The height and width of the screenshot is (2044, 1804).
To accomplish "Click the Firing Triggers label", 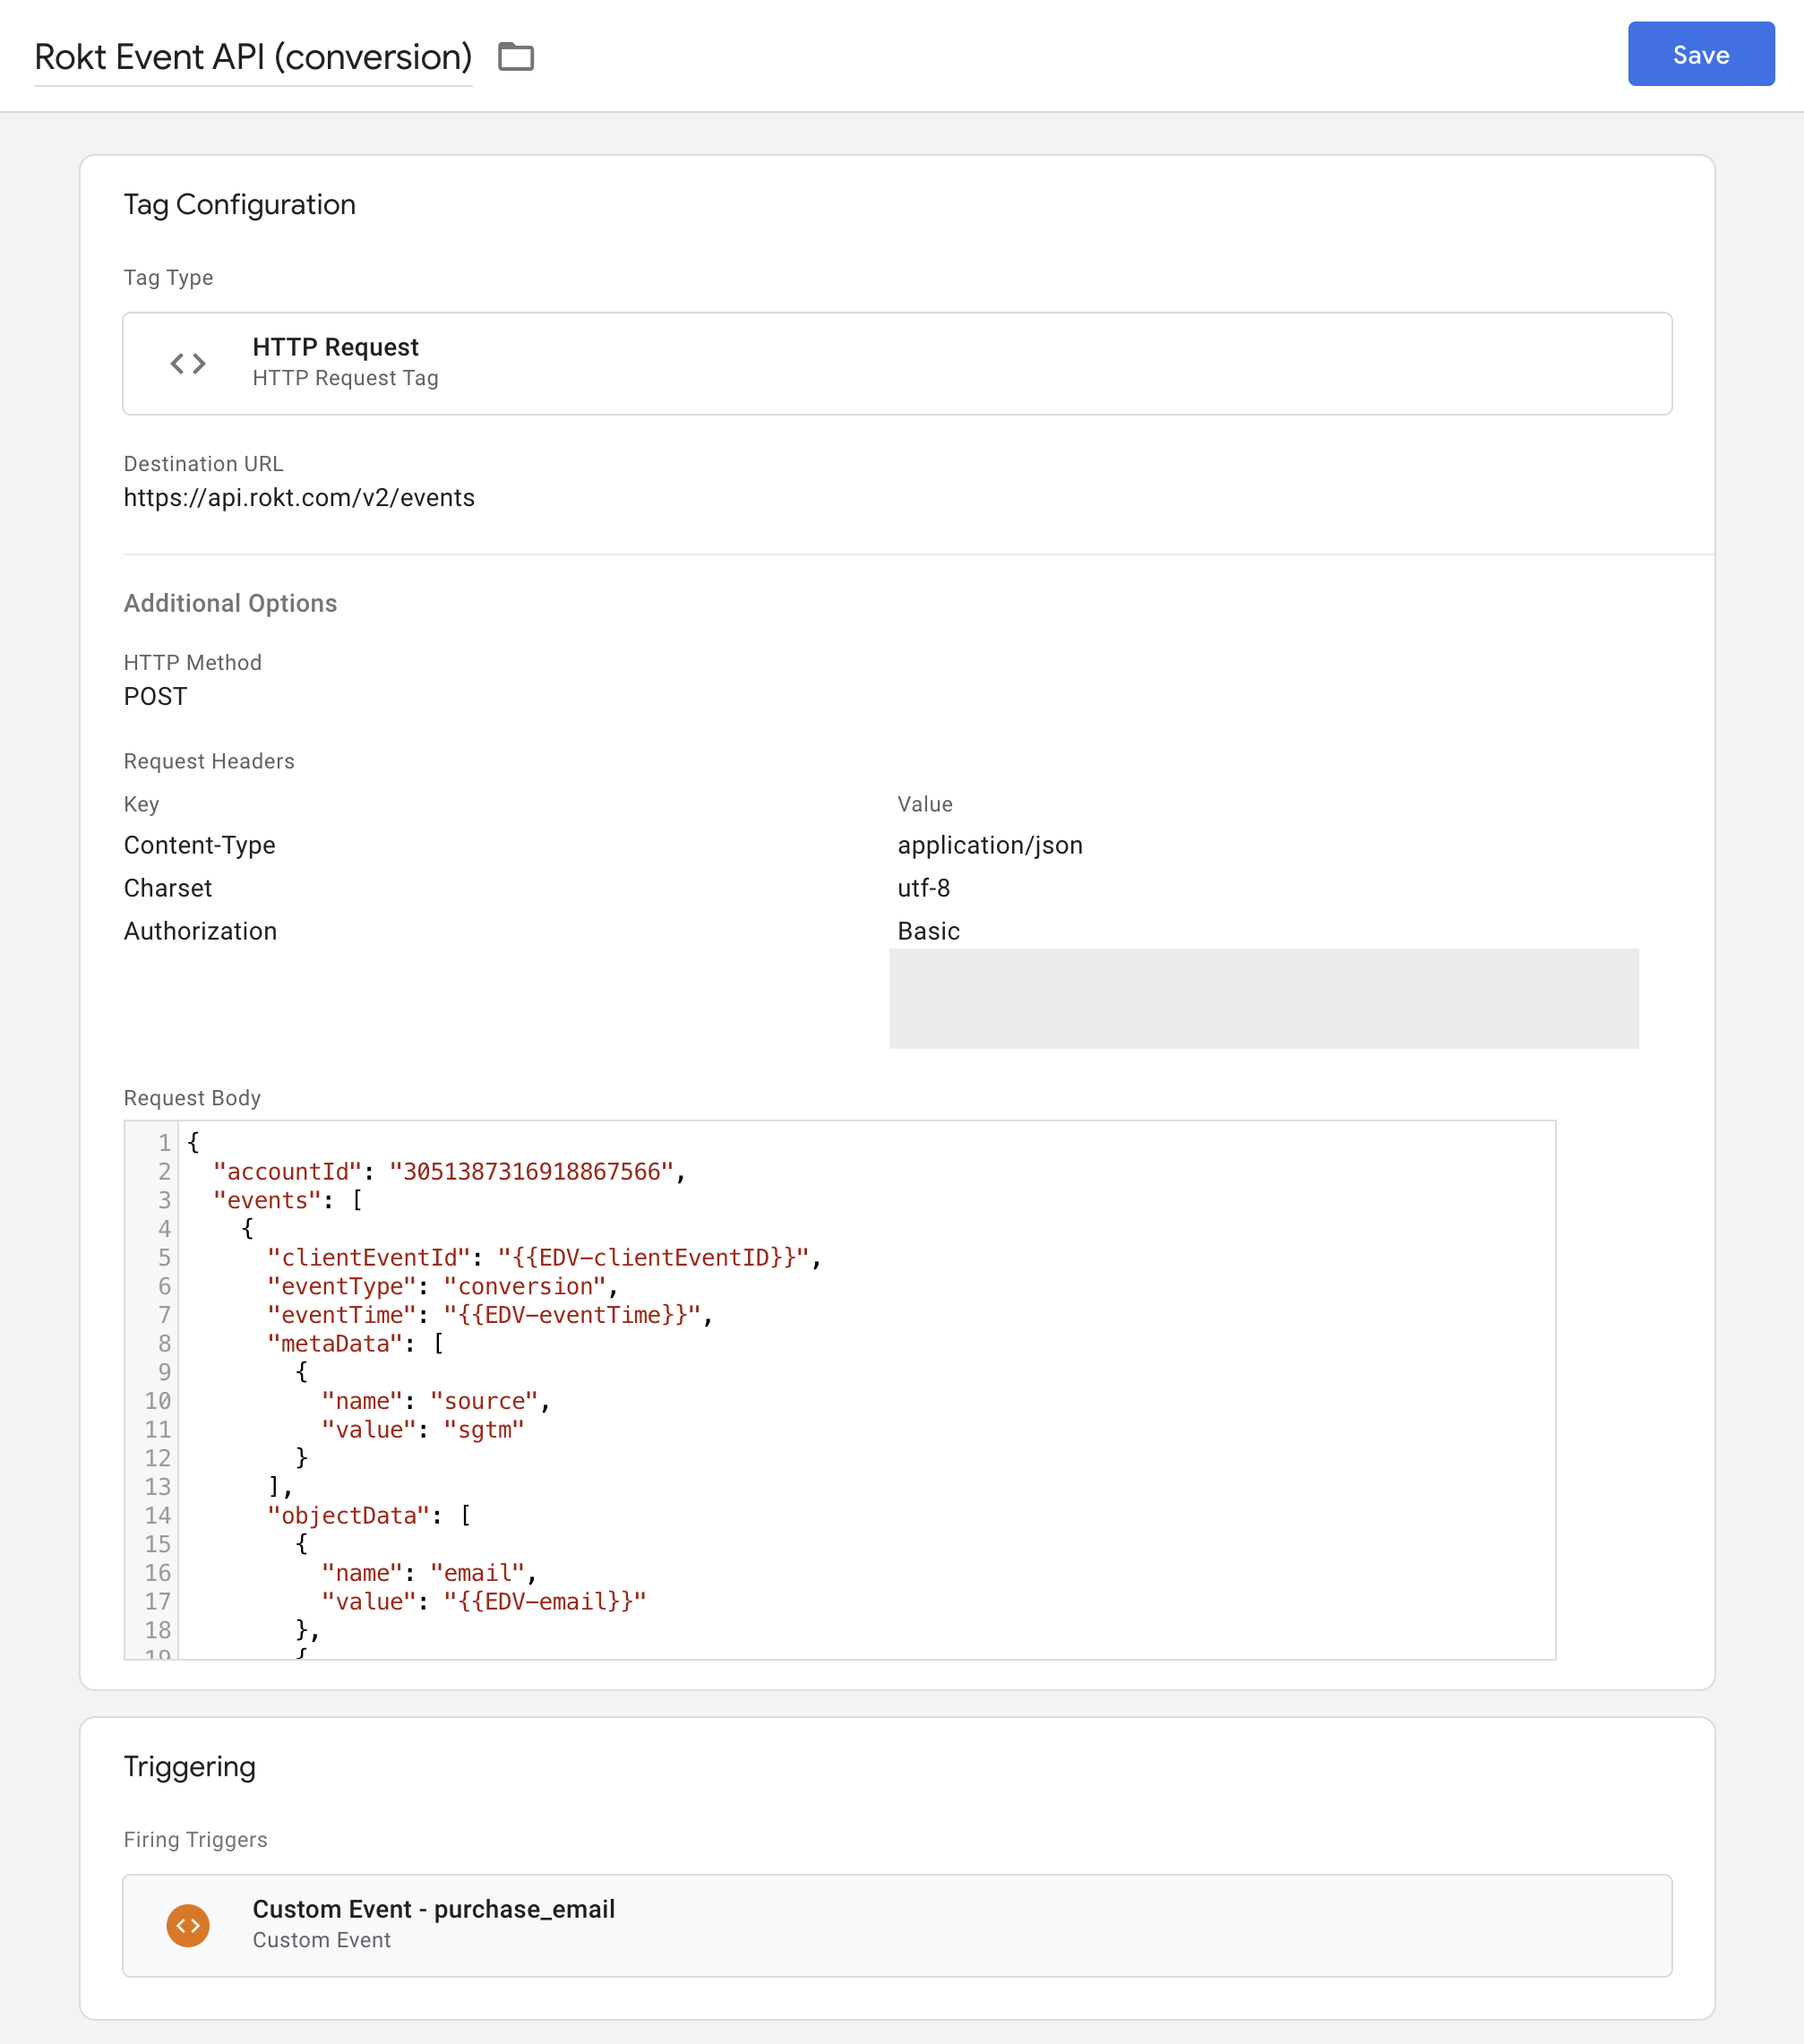I will pos(195,1840).
